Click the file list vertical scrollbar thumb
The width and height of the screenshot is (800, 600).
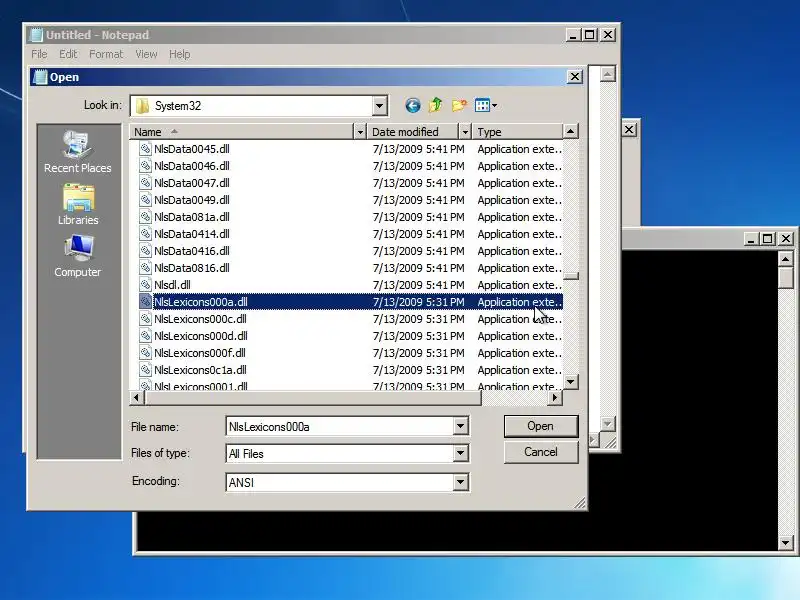point(571,276)
